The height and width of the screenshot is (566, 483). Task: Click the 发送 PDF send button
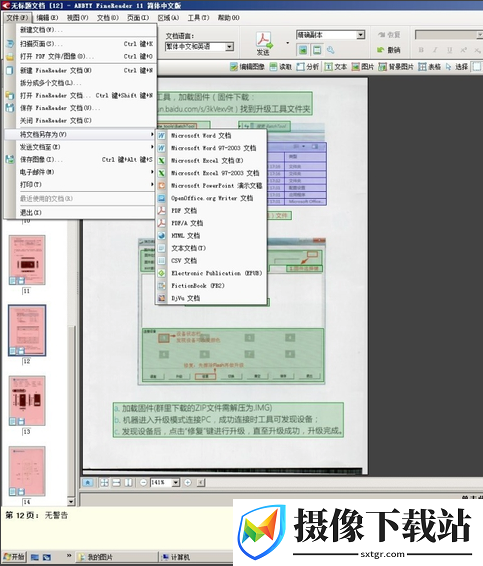[x=264, y=44]
